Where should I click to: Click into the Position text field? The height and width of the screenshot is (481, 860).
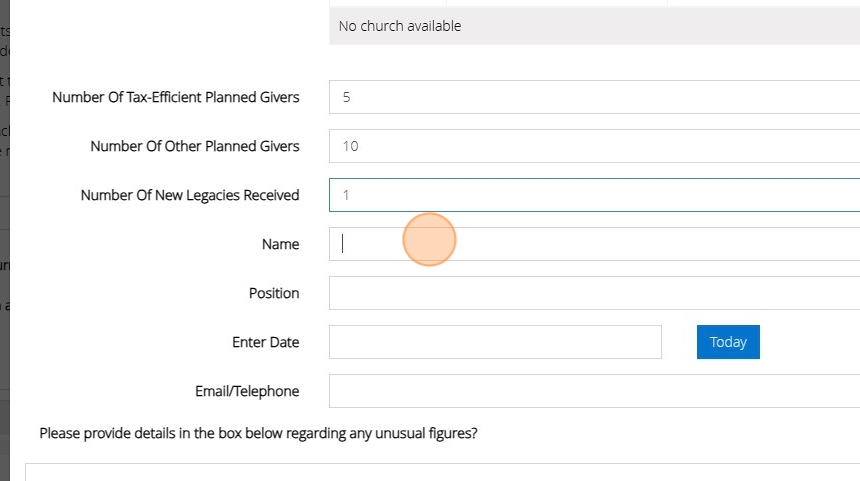point(594,293)
